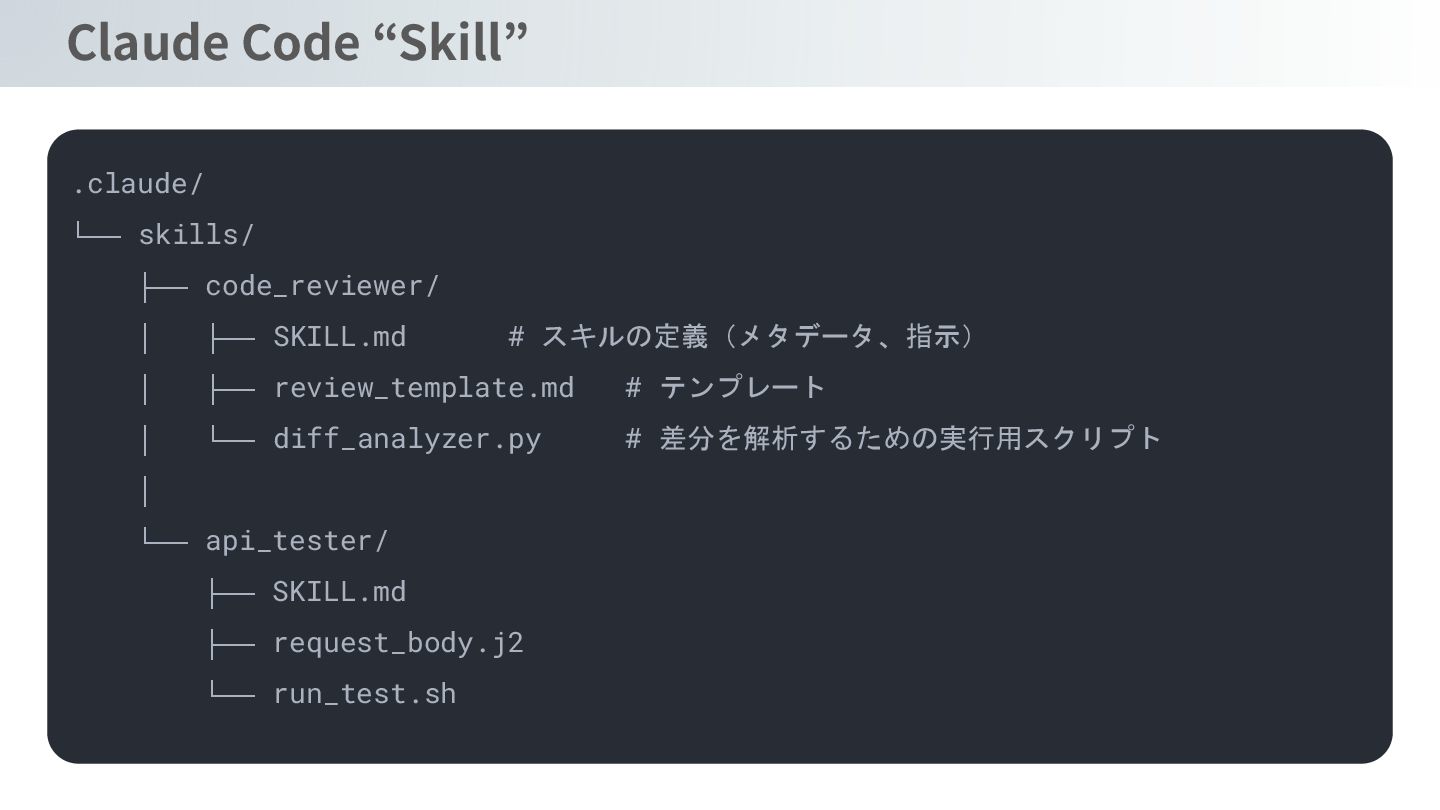This screenshot has height=810, width=1440.
Task: Click the review_template.md file
Action: pyautogui.click(x=424, y=388)
